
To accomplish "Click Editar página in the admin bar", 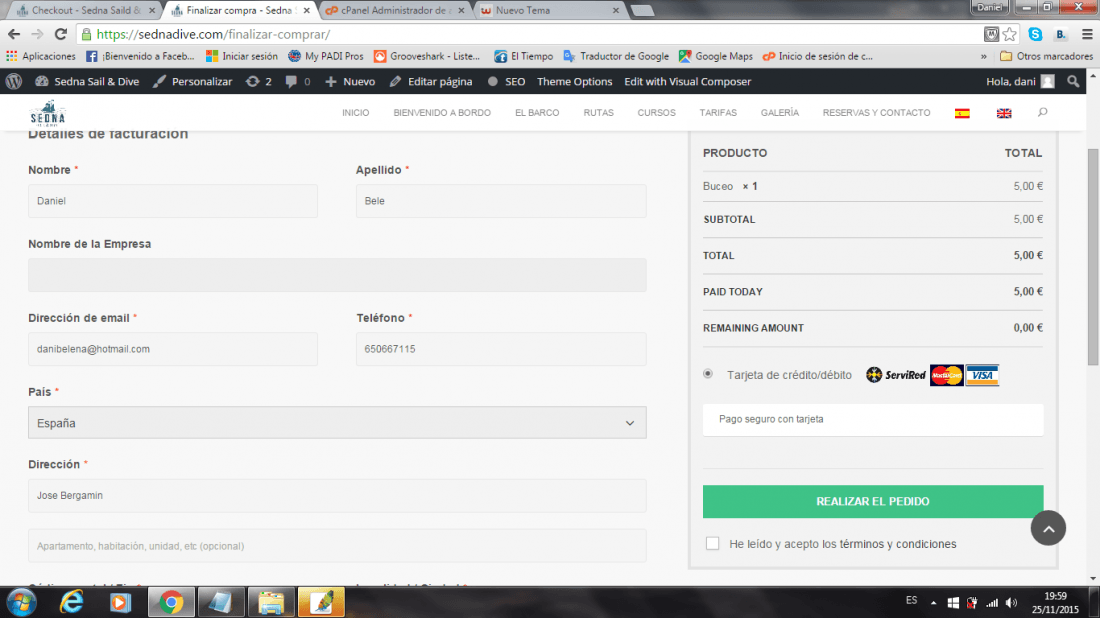I will [x=431, y=81].
